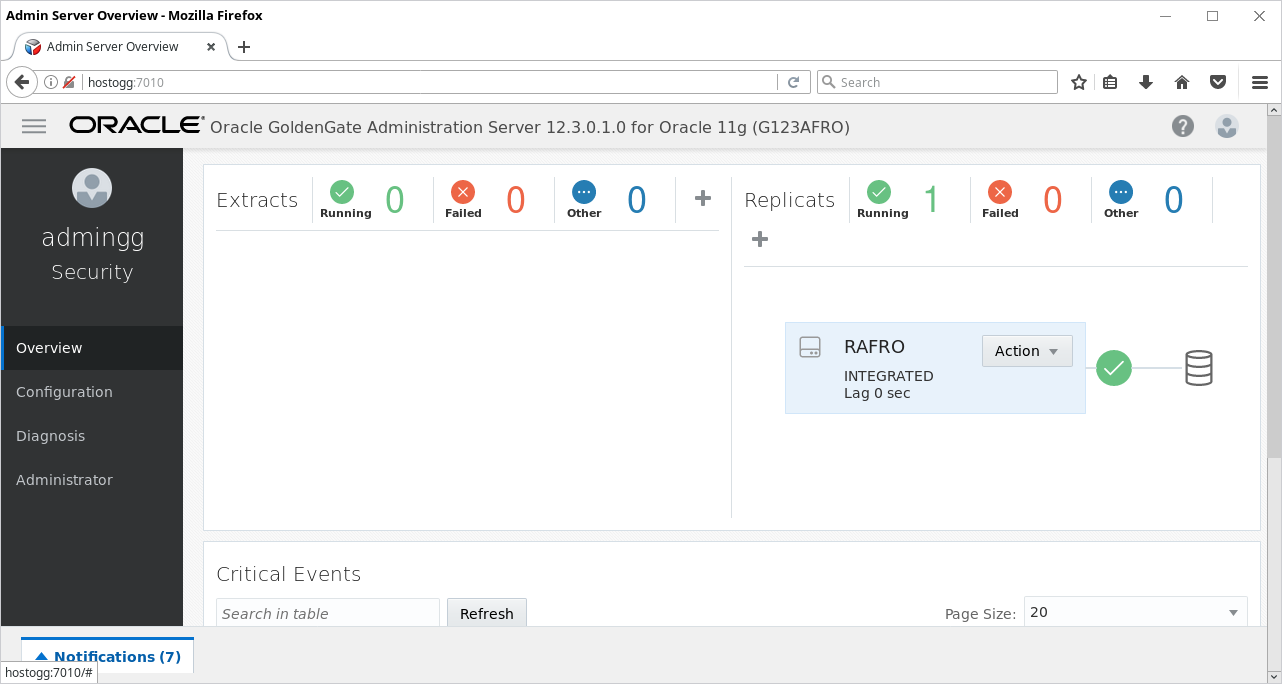
Task: Open Diagnosis in the sidebar
Action: pyautogui.click(x=92, y=436)
